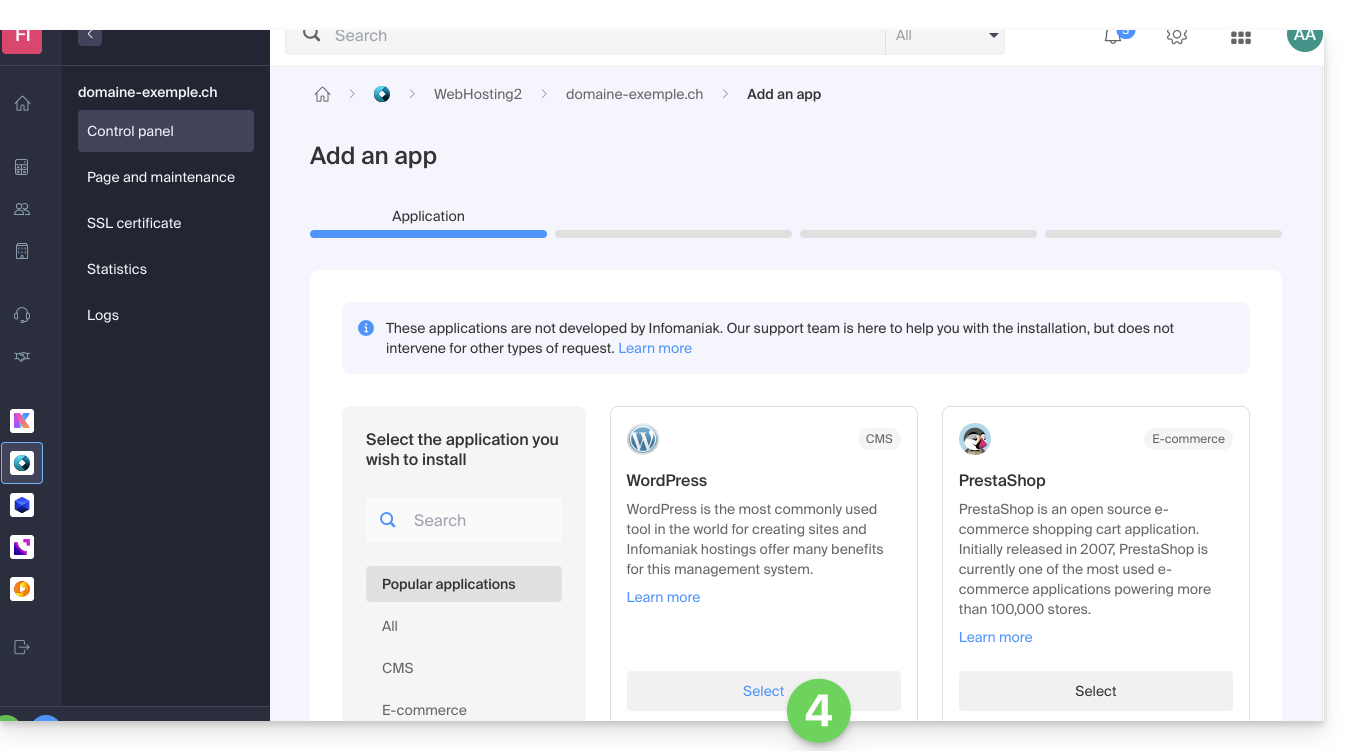Open SSL certificate in the side menu
1354x751 pixels.
pyautogui.click(x=134, y=223)
